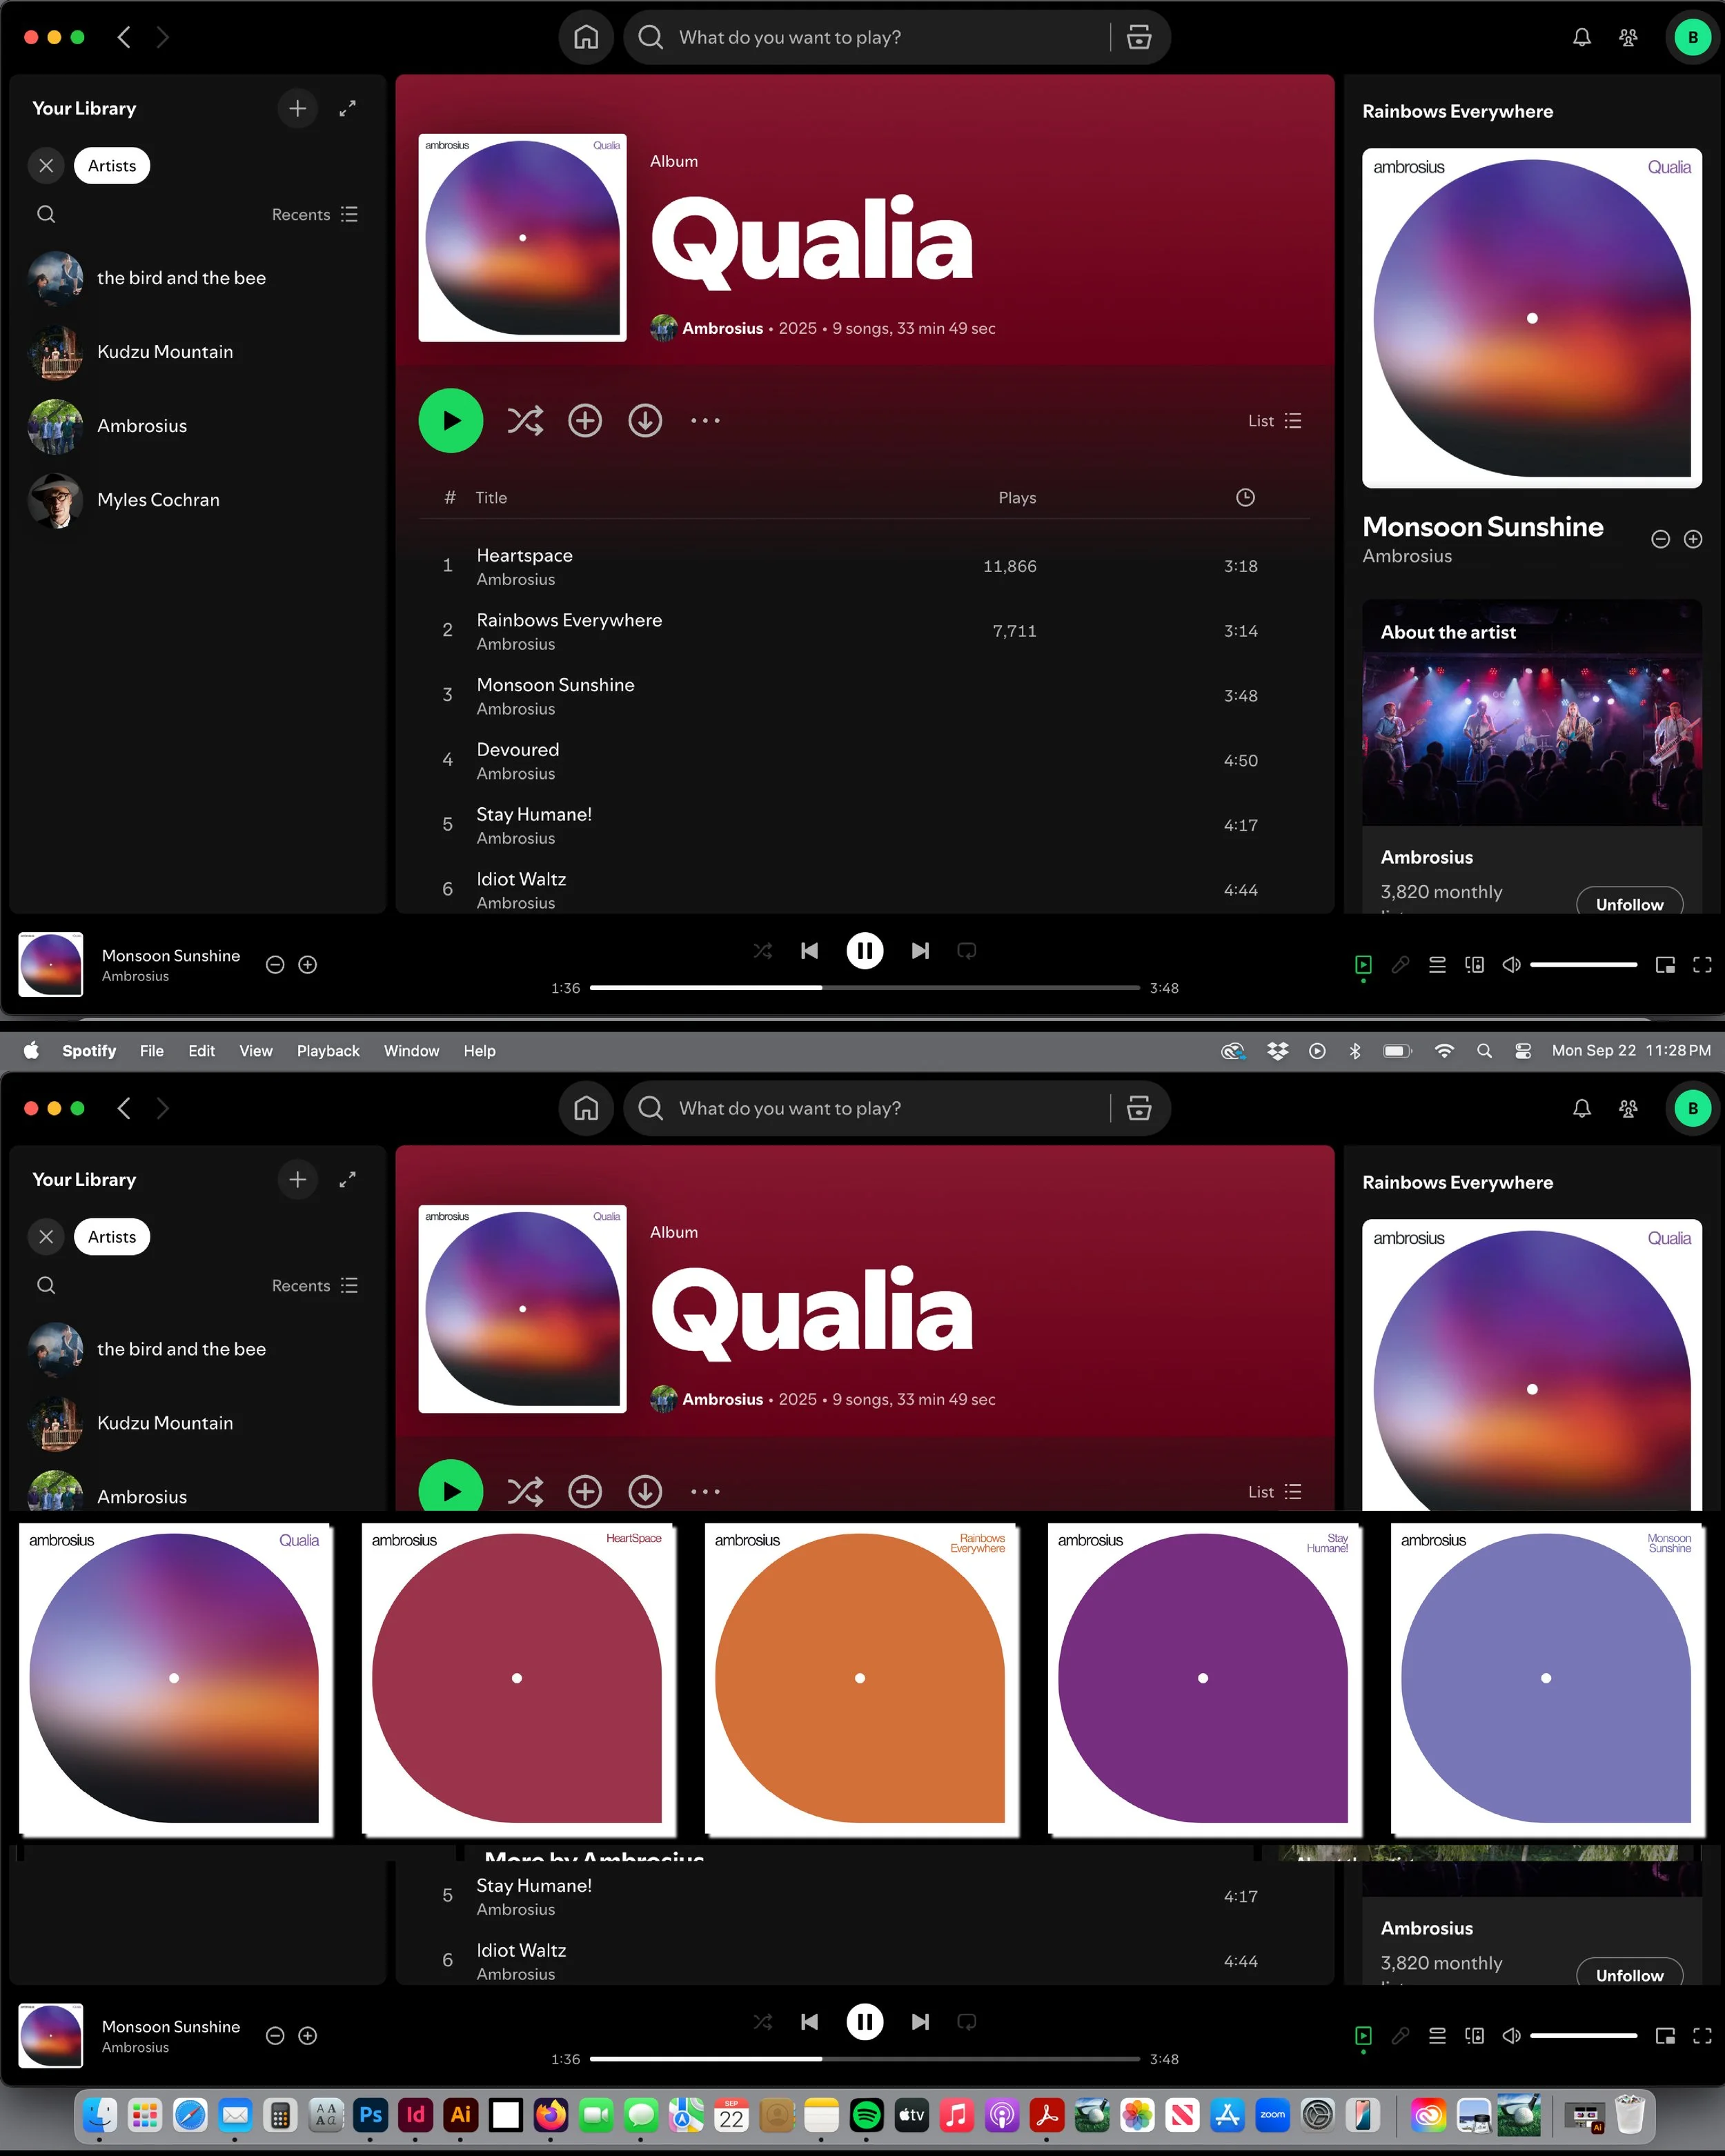Clear library filter with X in upper window
Image resolution: width=1725 pixels, height=2156 pixels.
click(46, 166)
